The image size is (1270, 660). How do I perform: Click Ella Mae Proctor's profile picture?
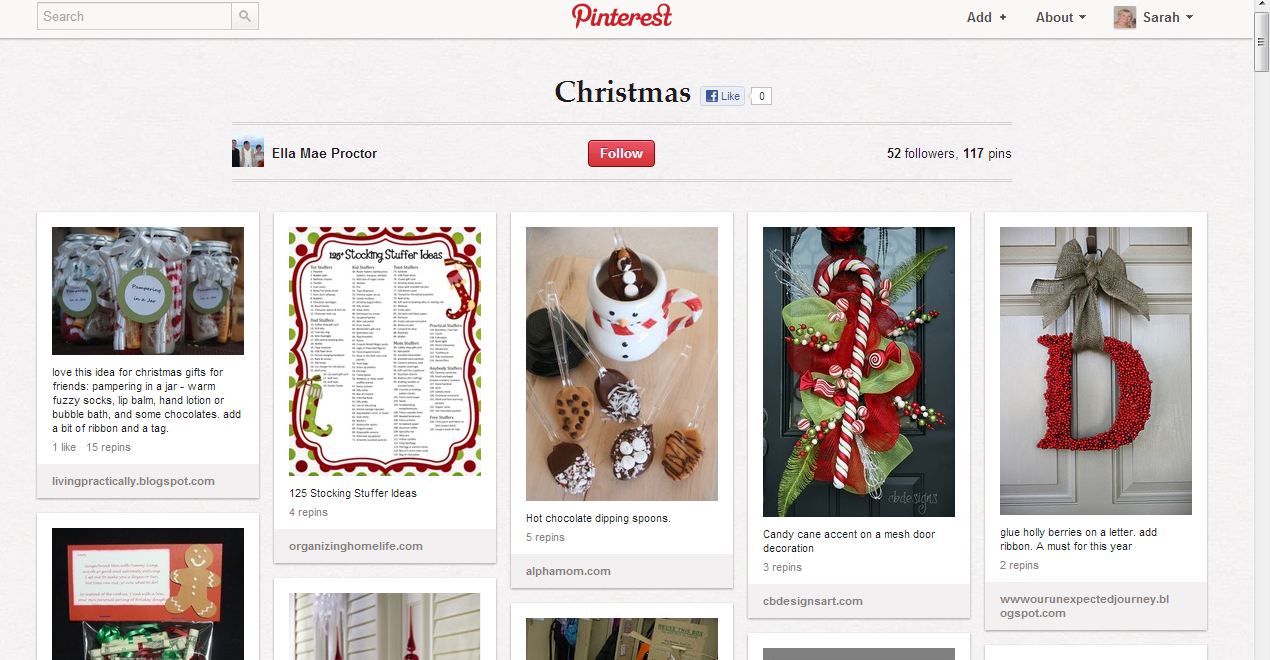248,152
